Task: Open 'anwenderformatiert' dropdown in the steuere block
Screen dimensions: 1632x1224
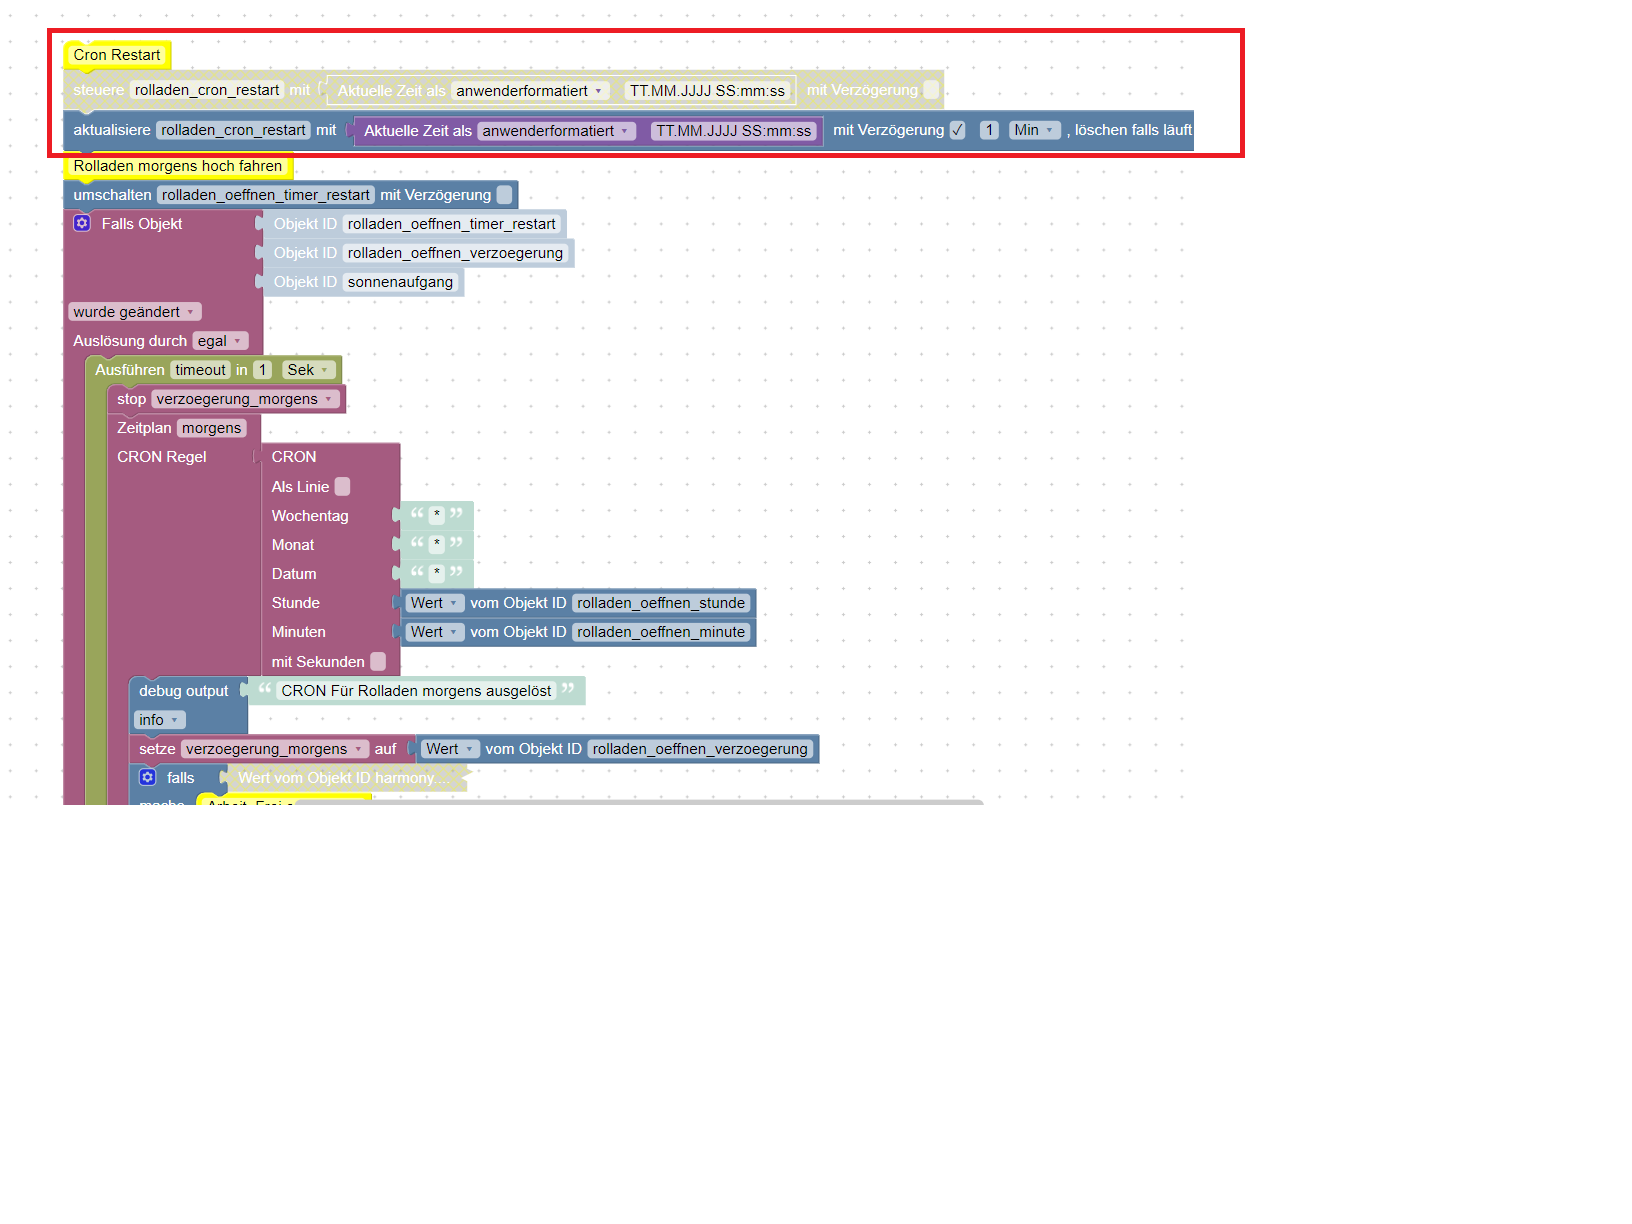Action: coord(530,91)
